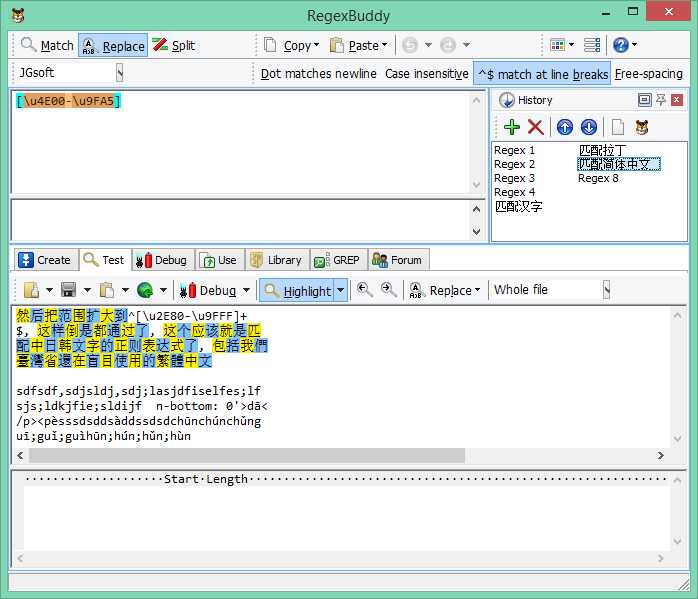Open the Copy dropdown arrow
698x599 pixels.
tap(317, 45)
